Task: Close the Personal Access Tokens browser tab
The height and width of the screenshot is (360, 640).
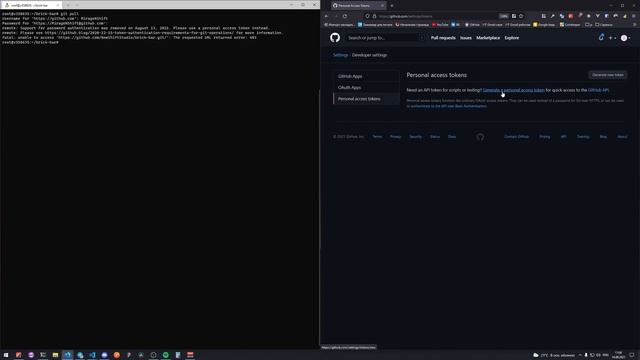Action: coord(382,6)
